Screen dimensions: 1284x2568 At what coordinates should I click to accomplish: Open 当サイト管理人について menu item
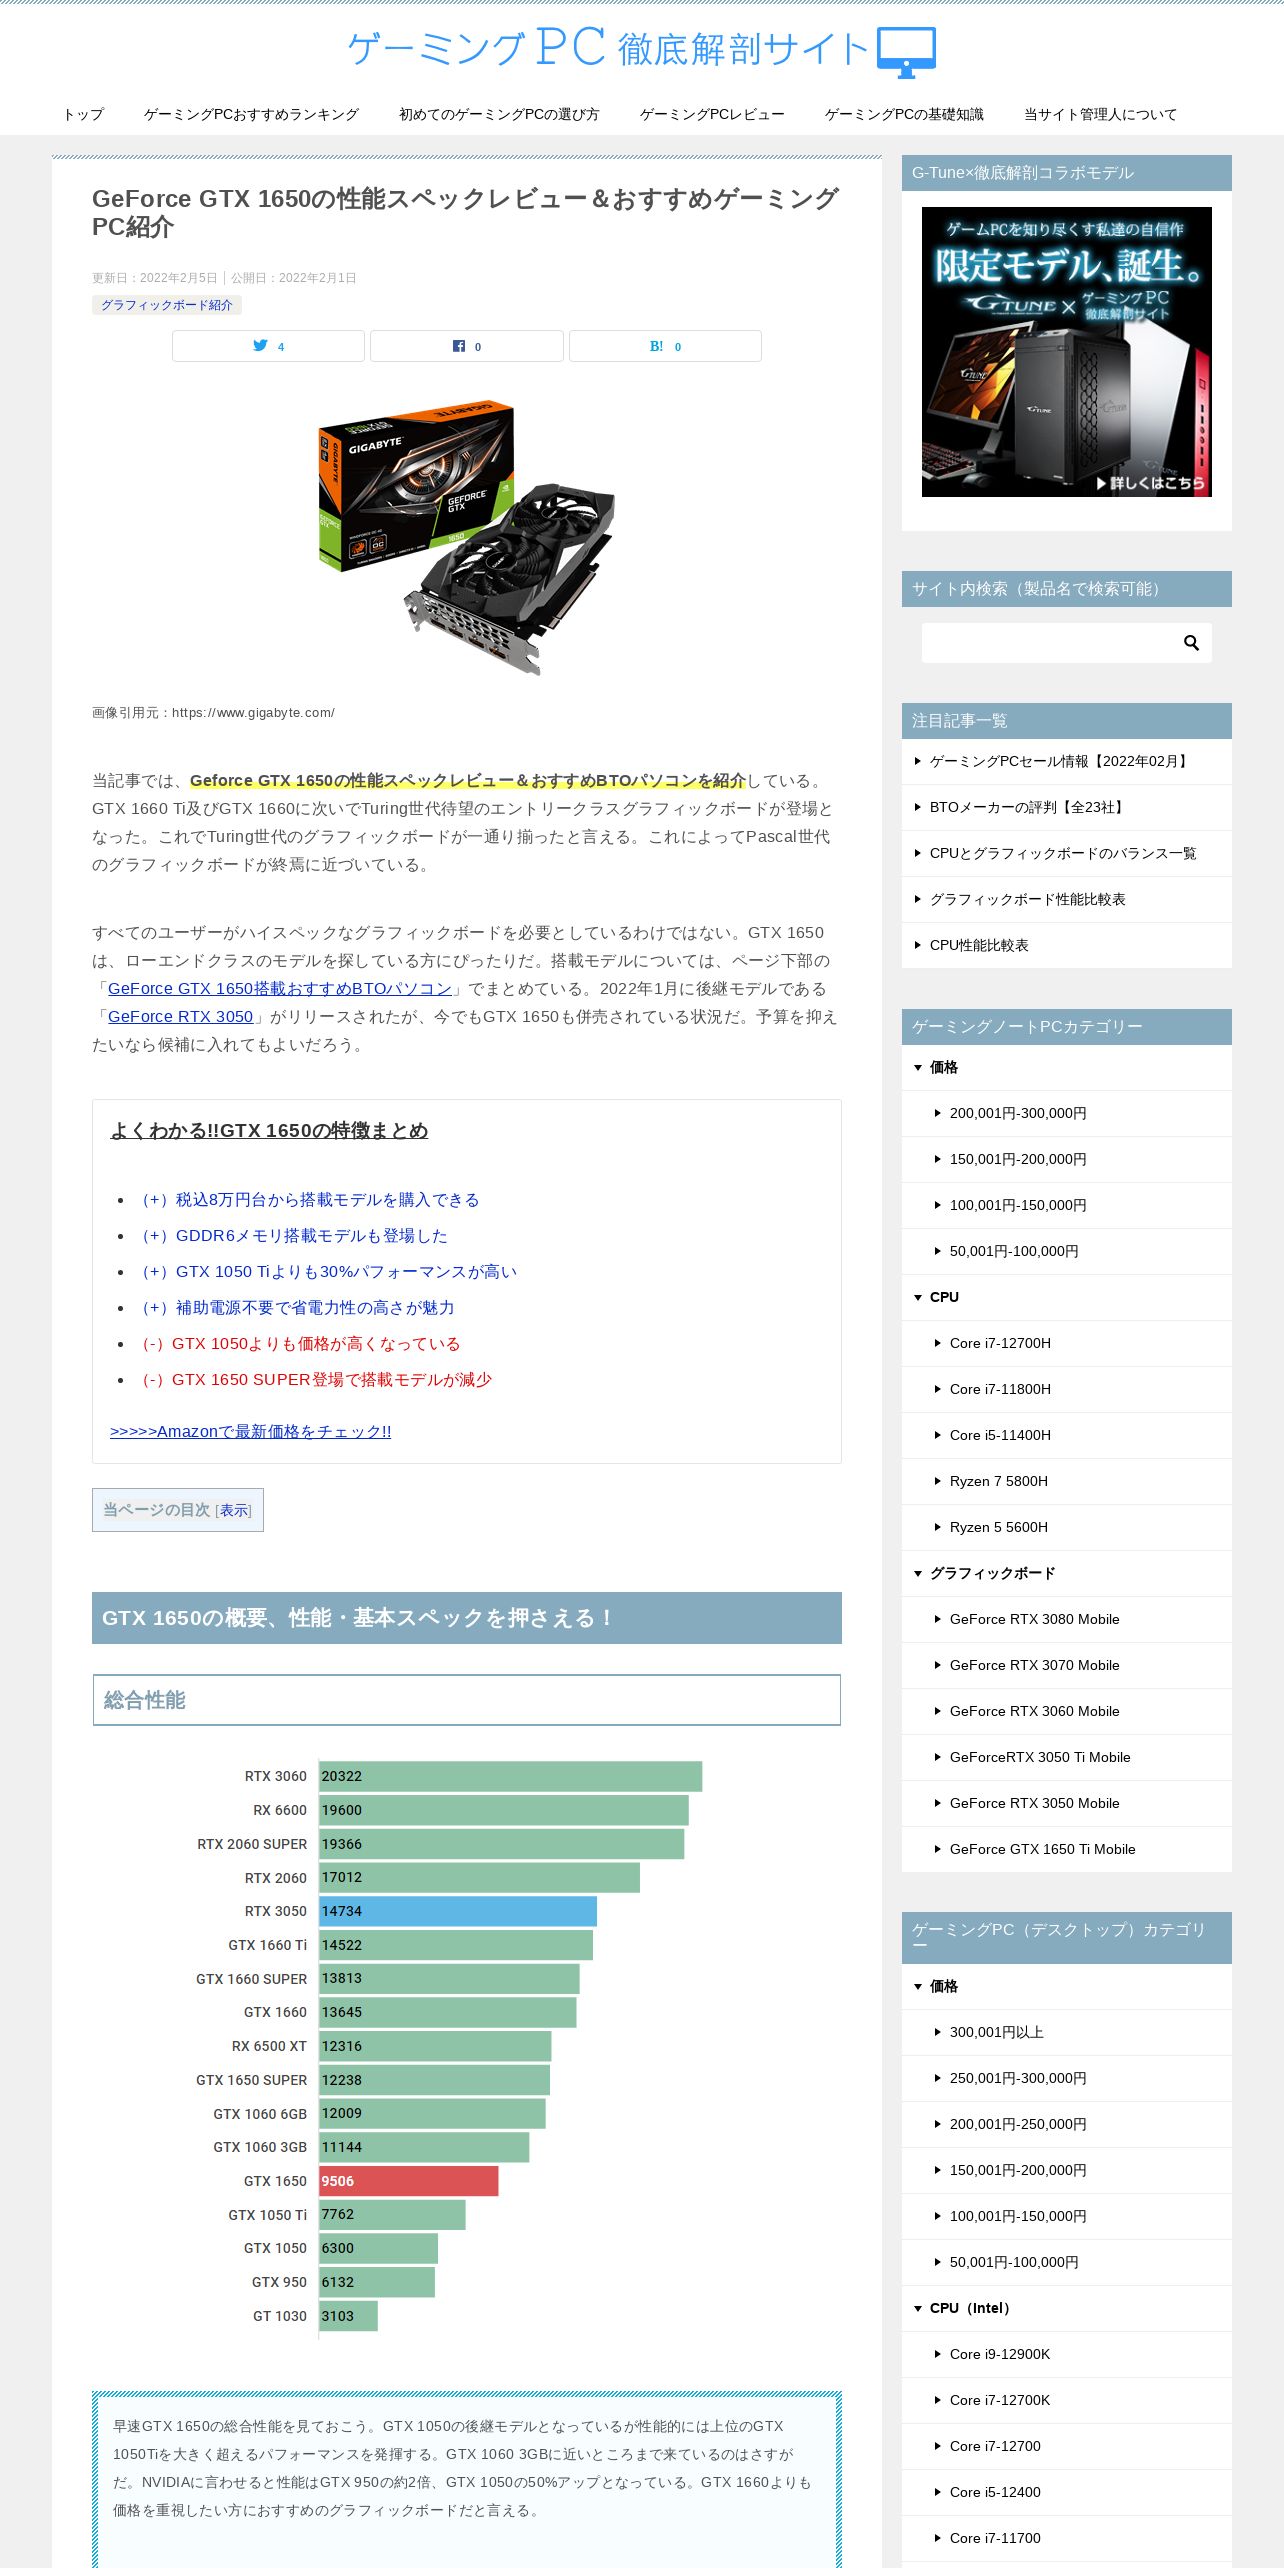[x=1100, y=114]
